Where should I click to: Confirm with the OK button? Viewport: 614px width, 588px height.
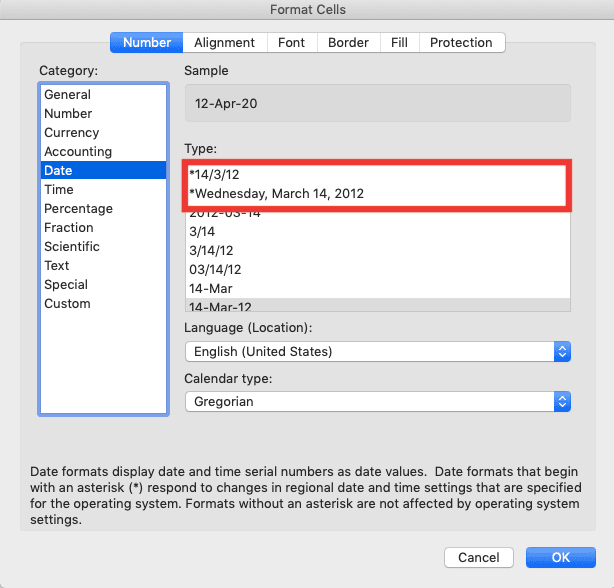pos(561,557)
